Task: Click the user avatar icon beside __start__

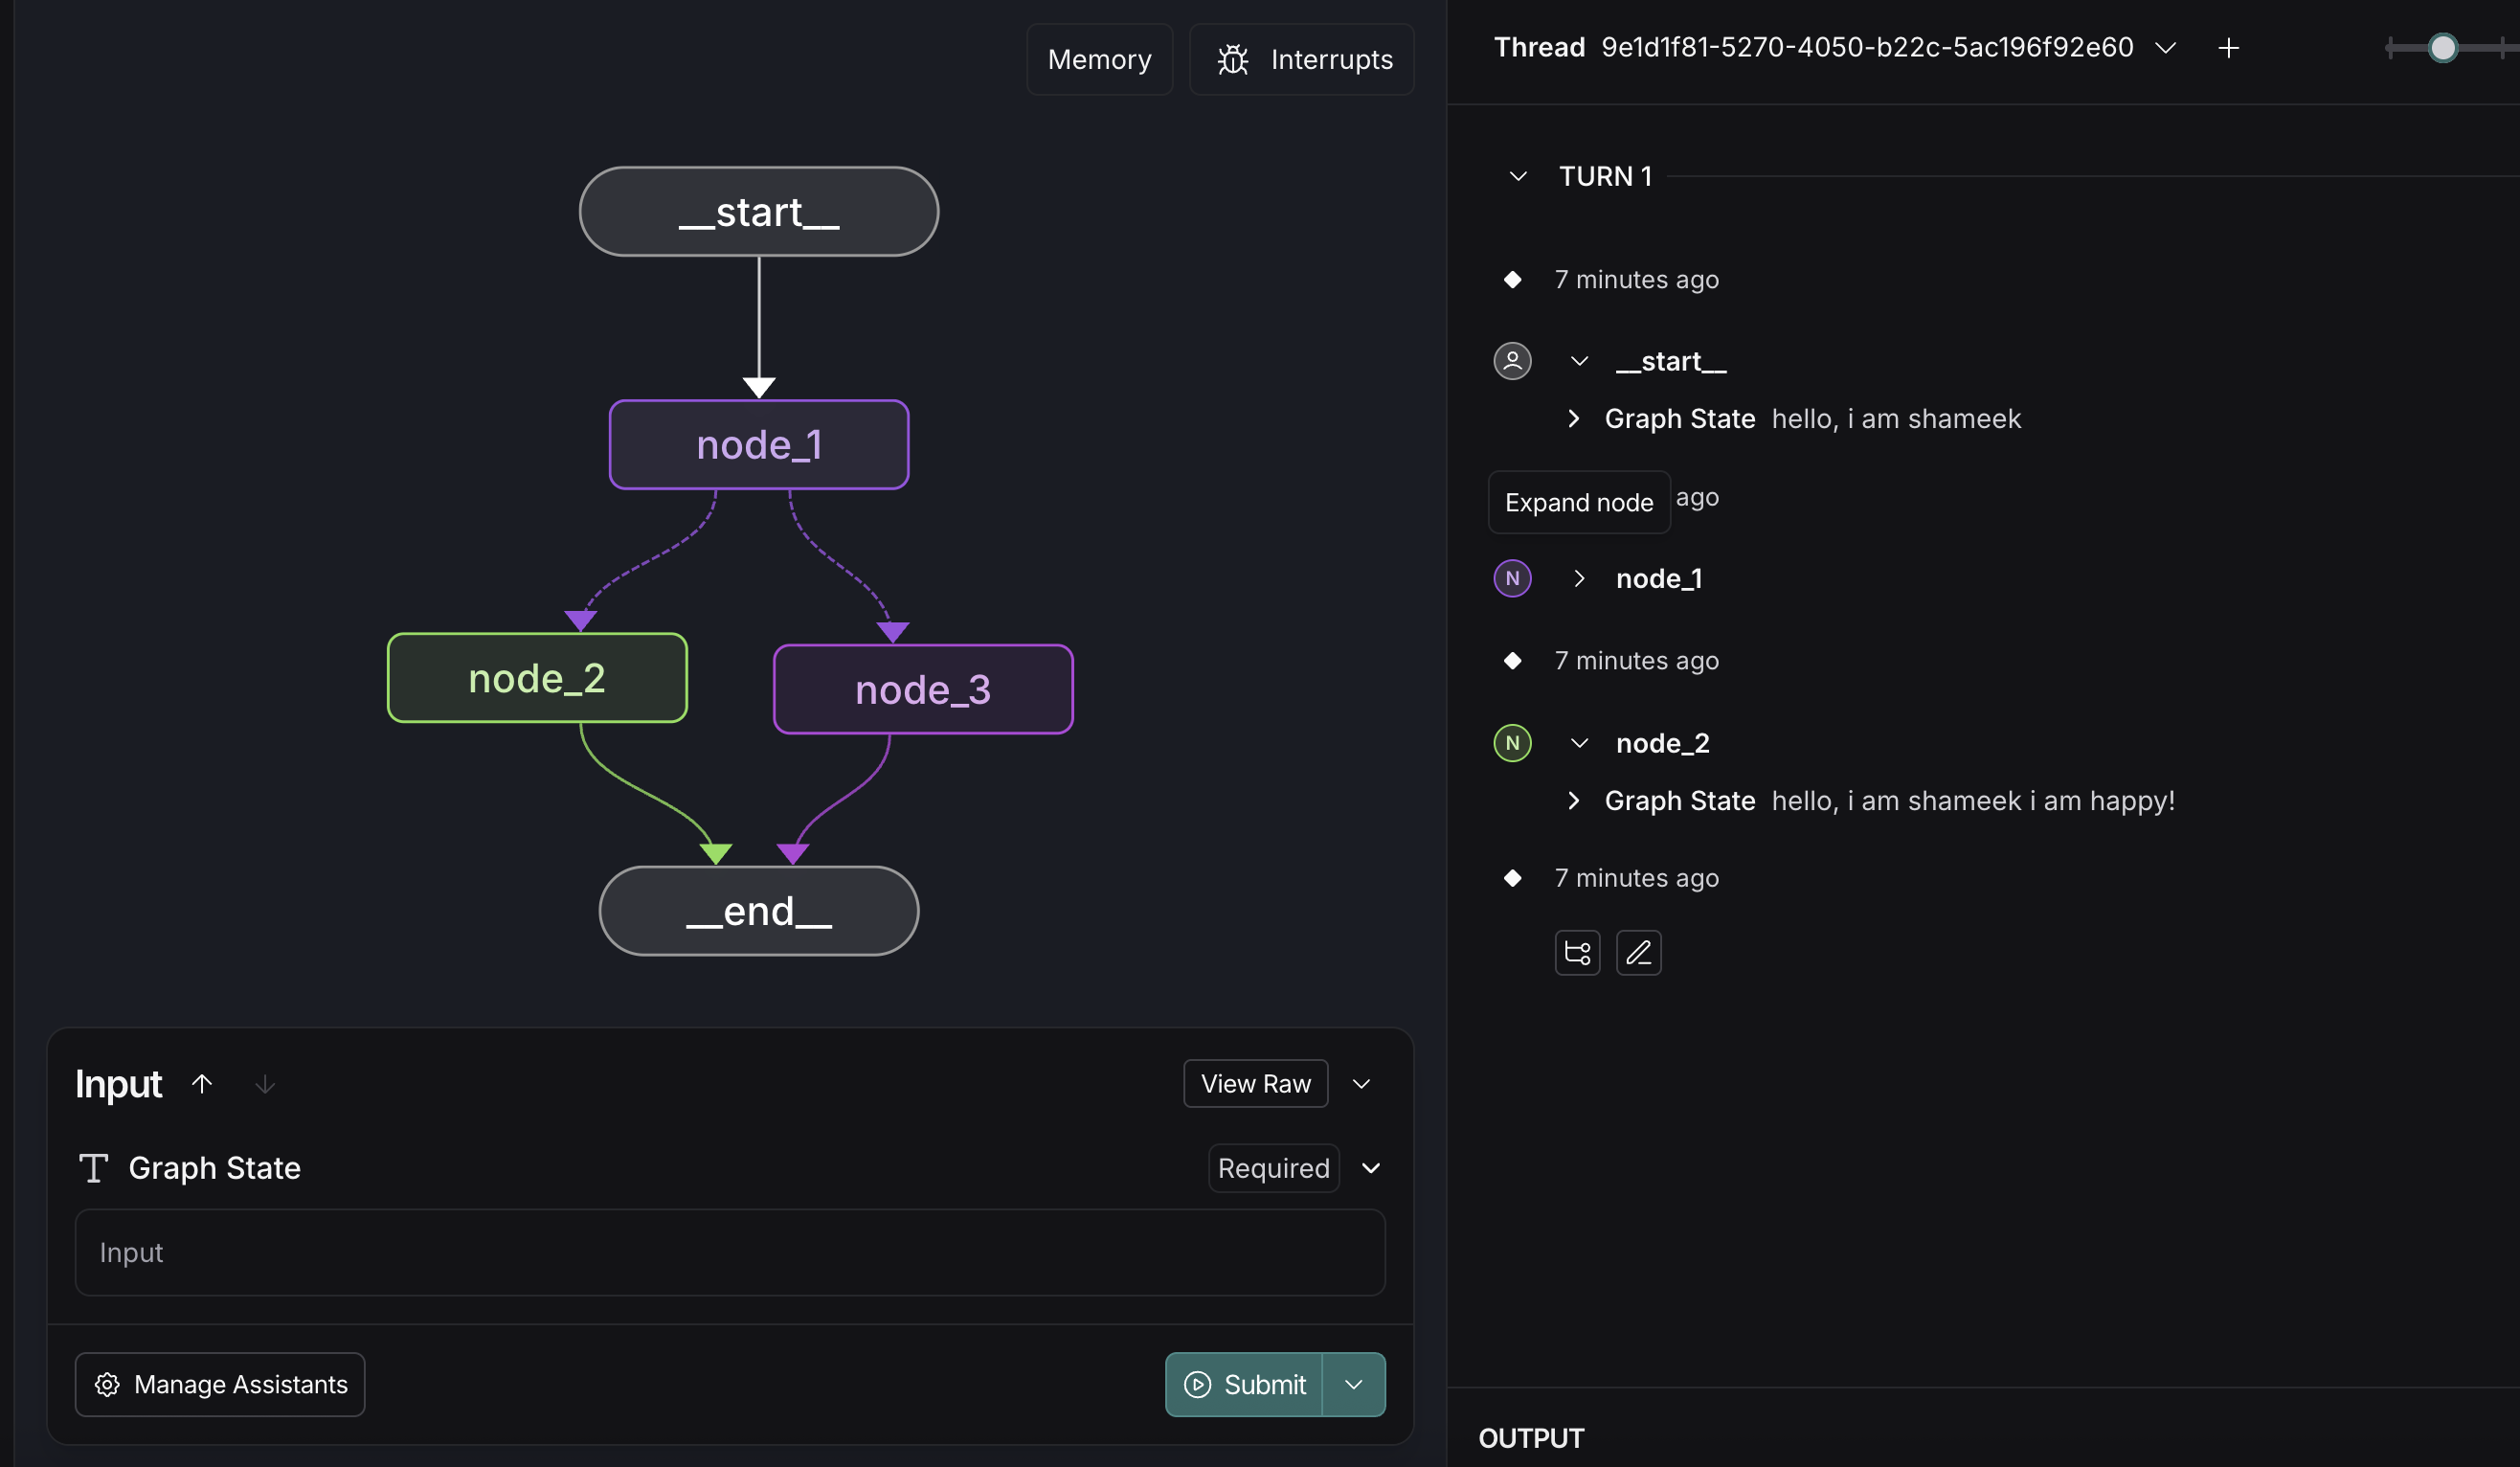Action: 1512,361
